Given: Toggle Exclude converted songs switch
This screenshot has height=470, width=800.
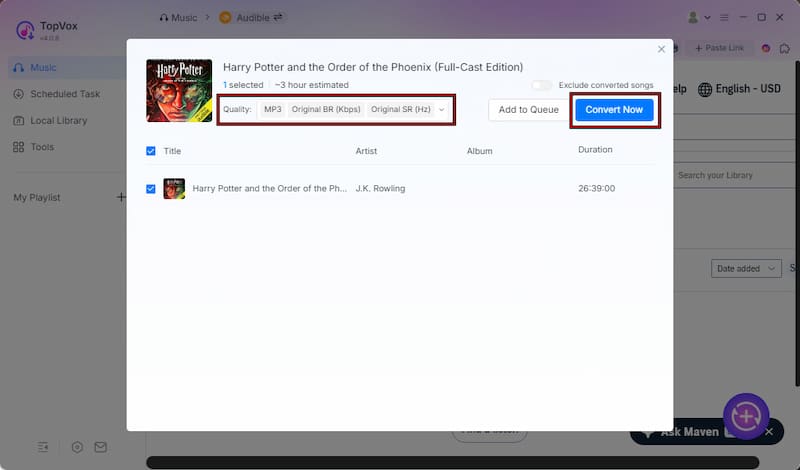Looking at the screenshot, I should pos(542,85).
